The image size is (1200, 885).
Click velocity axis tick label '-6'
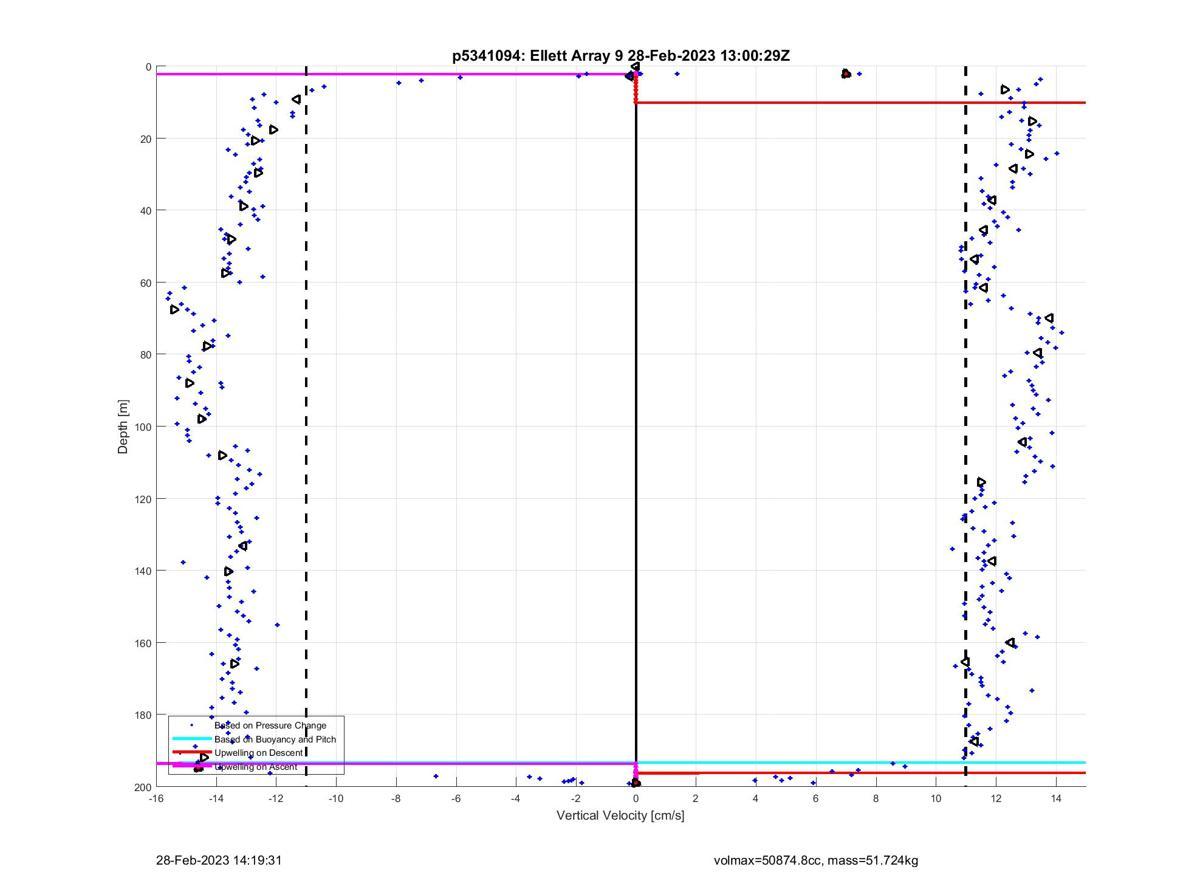(456, 798)
